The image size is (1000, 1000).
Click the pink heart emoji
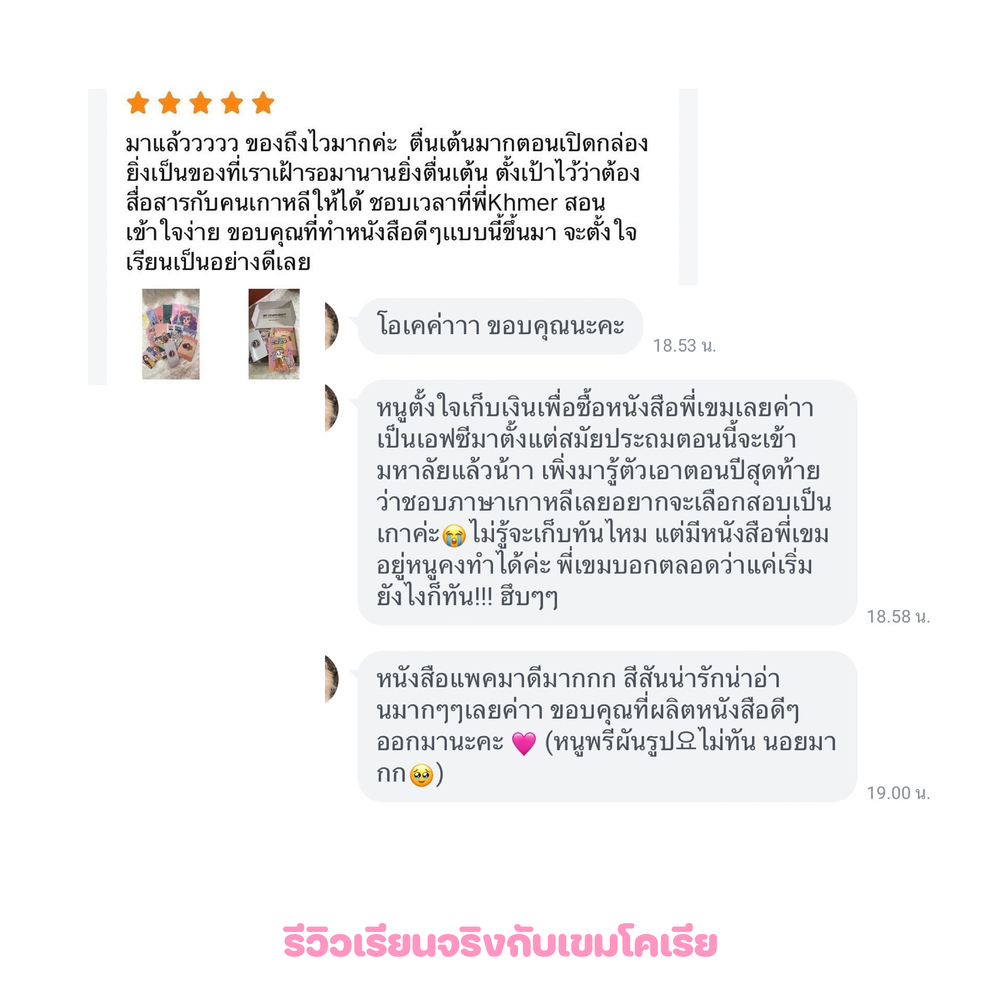pos(524,744)
